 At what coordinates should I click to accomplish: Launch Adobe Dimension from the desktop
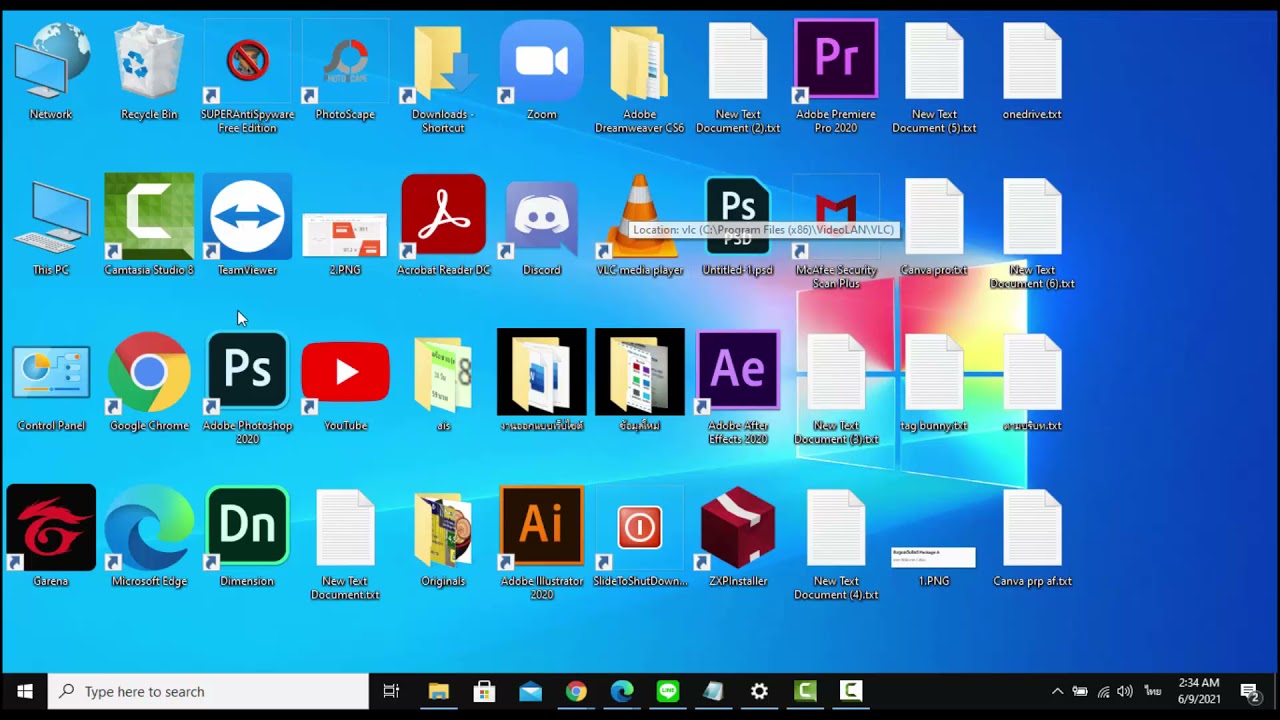point(247,537)
